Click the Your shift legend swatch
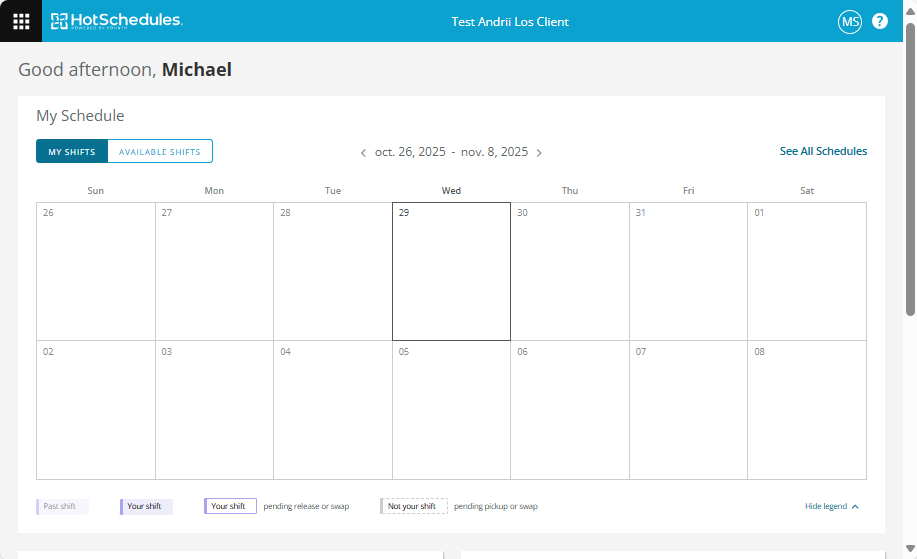Viewport: 917px width, 559px height. tap(146, 506)
